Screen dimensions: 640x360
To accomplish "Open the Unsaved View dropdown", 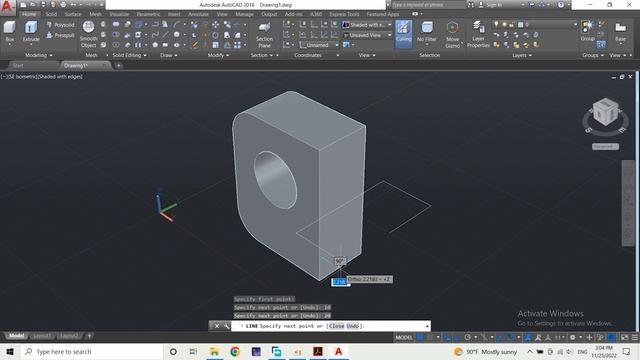I will 367,36.
